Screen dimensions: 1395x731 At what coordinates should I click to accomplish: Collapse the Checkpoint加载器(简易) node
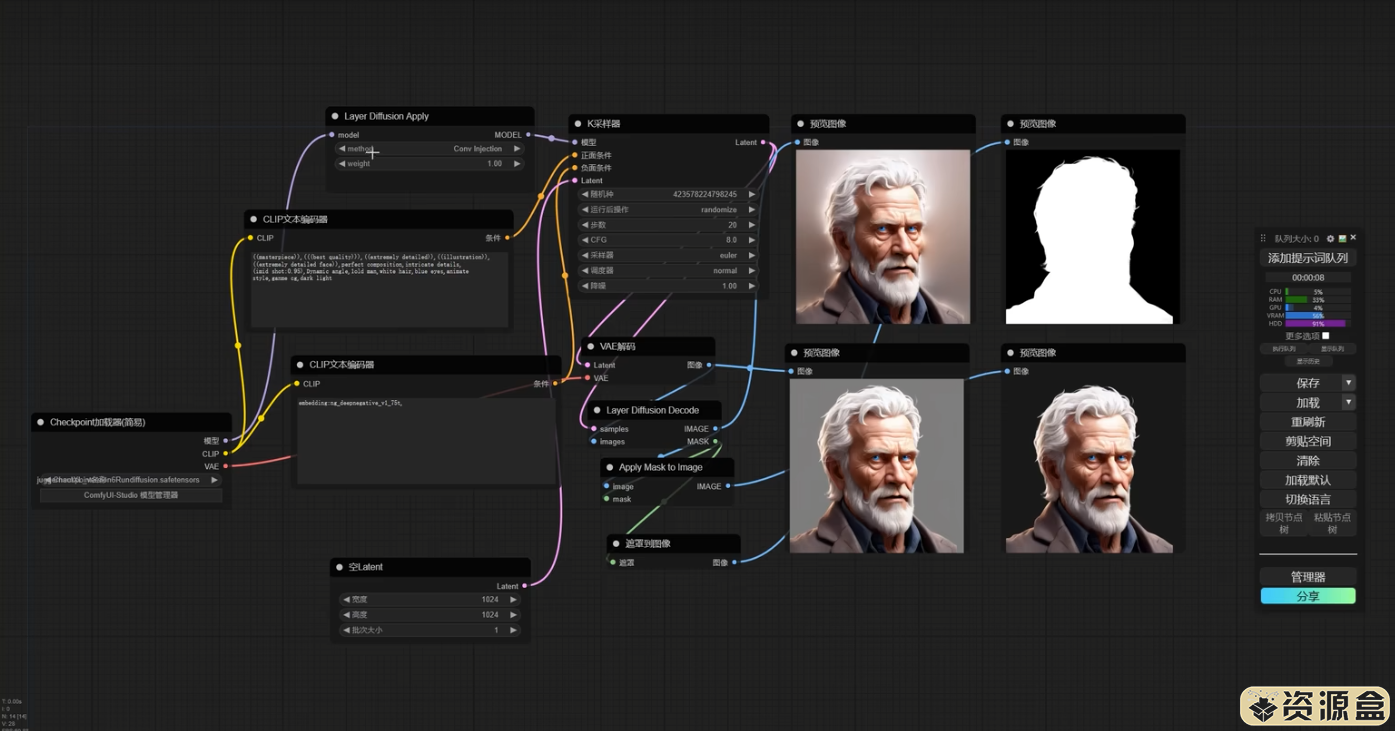(x=41, y=422)
